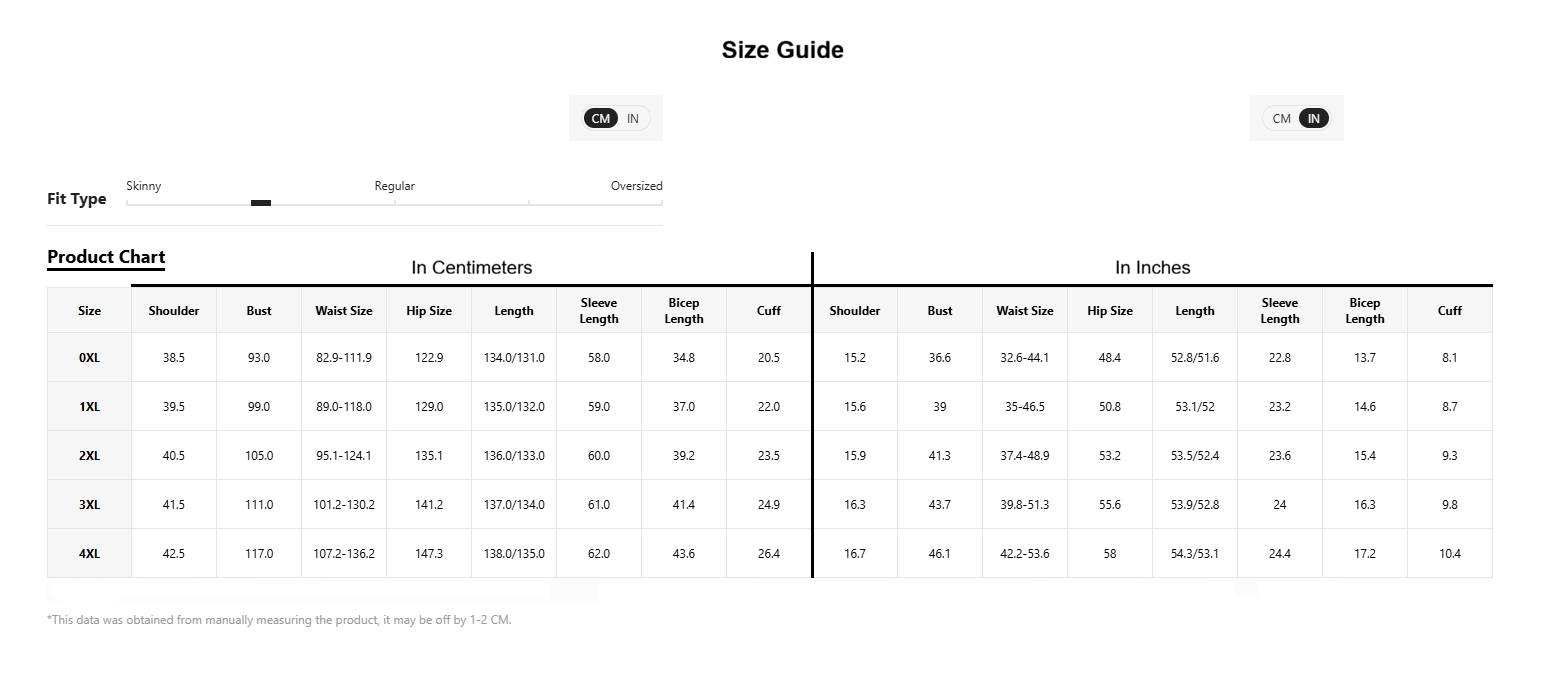Screen dimensions: 1545x700
Task: Click the Fit Type slider marker
Action: pos(261,203)
